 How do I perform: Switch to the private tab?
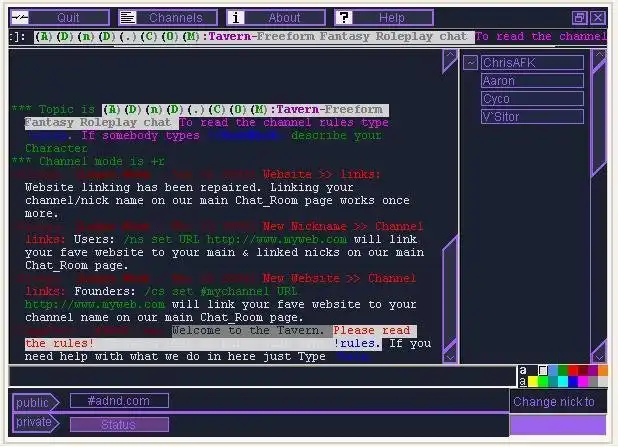[x=35, y=422]
